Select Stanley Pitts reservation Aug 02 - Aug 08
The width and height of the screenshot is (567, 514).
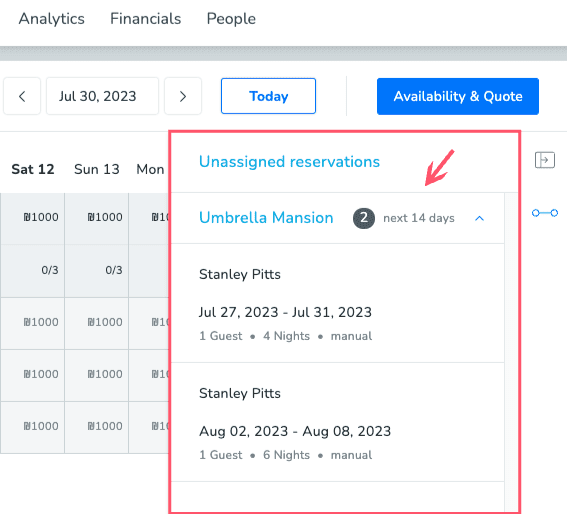(337, 422)
